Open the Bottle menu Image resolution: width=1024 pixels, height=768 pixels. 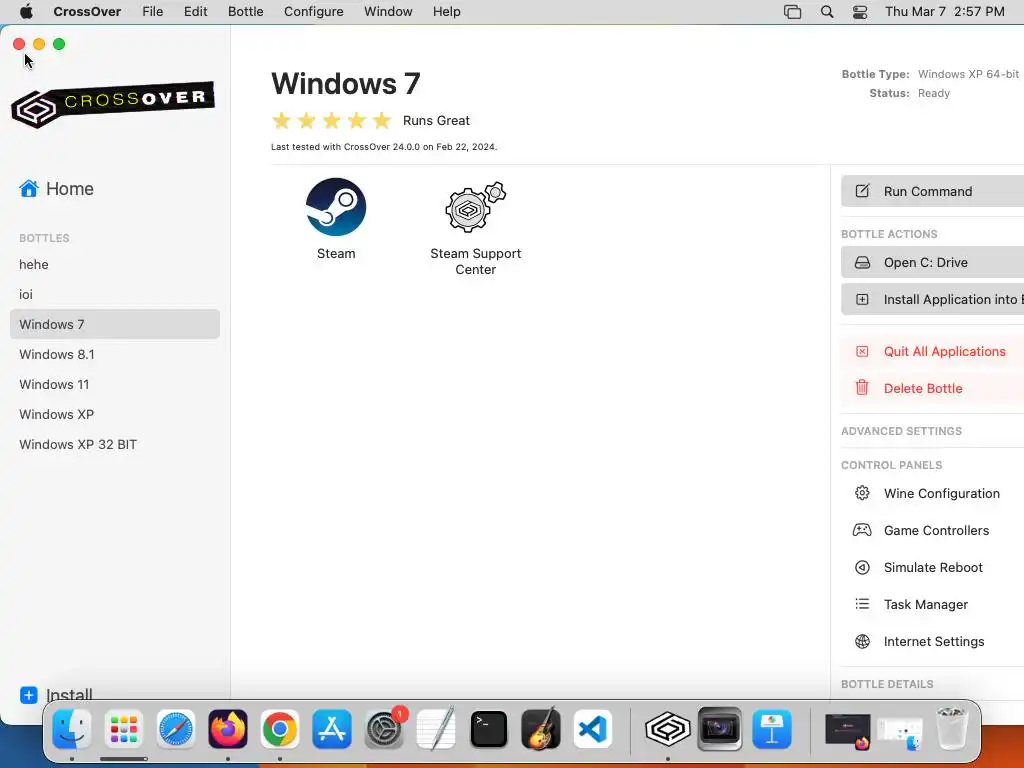(246, 12)
